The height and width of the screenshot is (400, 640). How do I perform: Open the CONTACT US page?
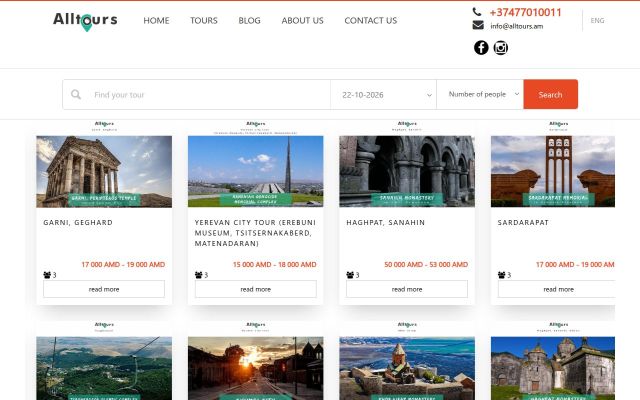point(371,20)
